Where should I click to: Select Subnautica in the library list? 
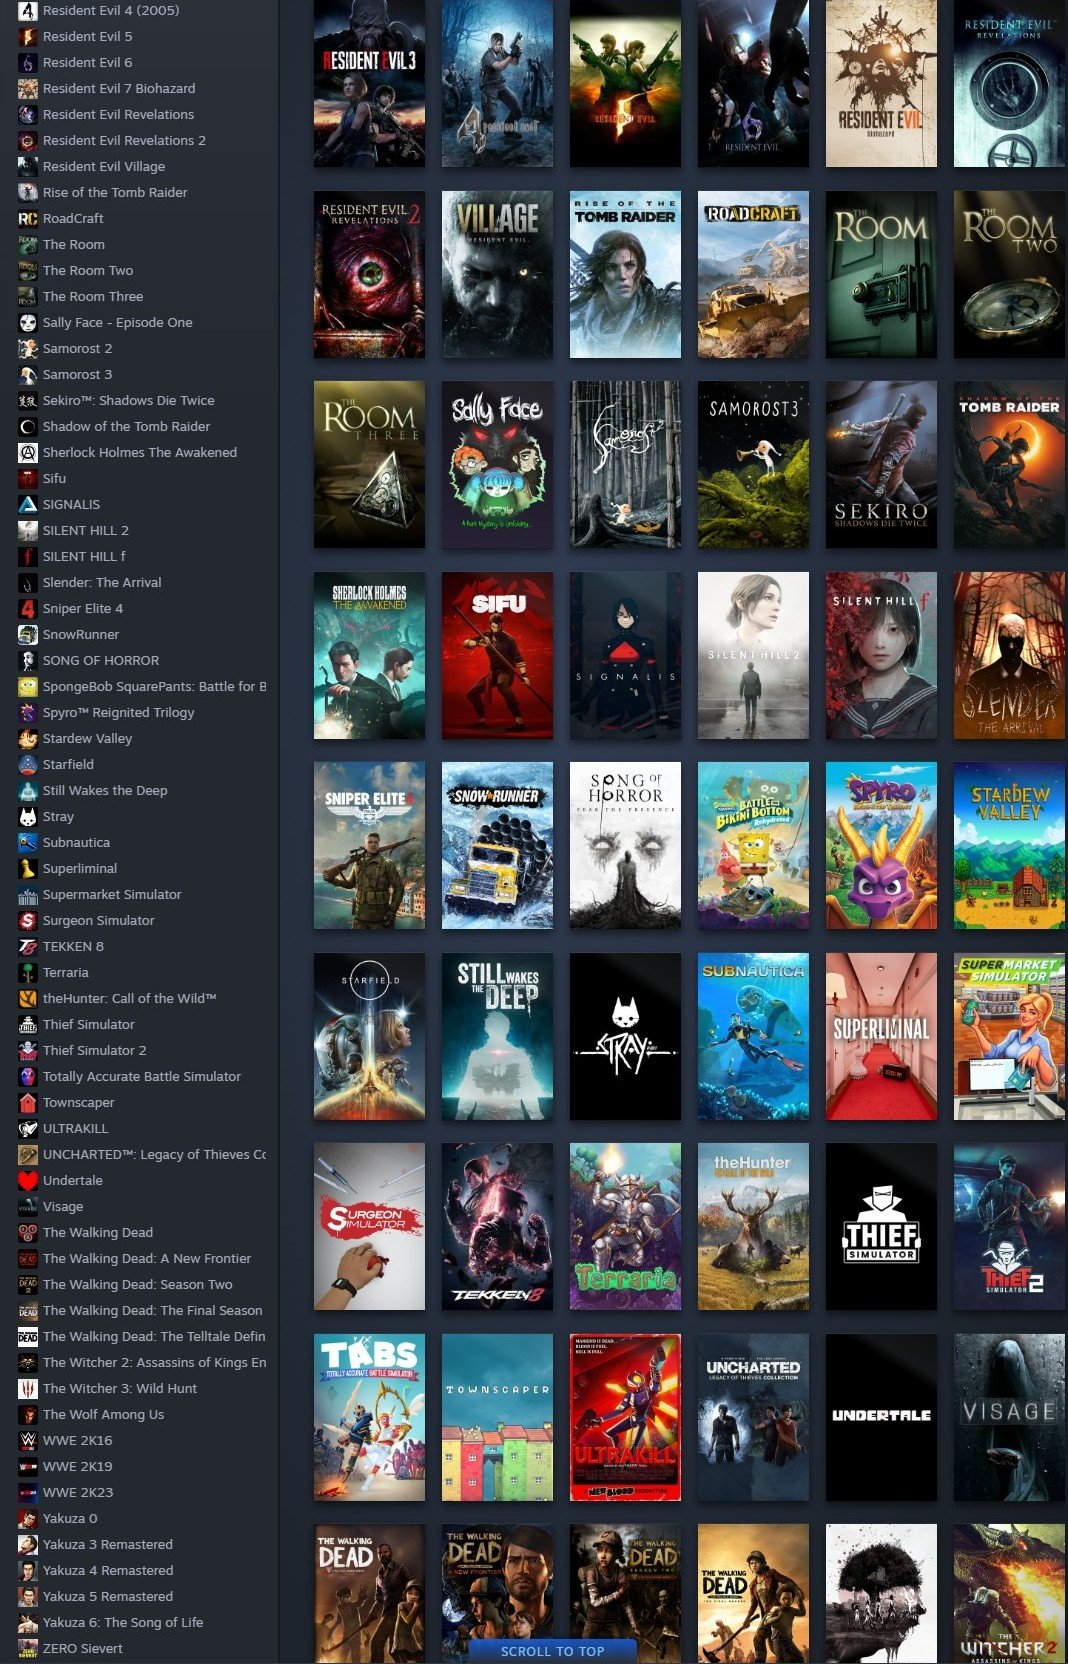76,843
